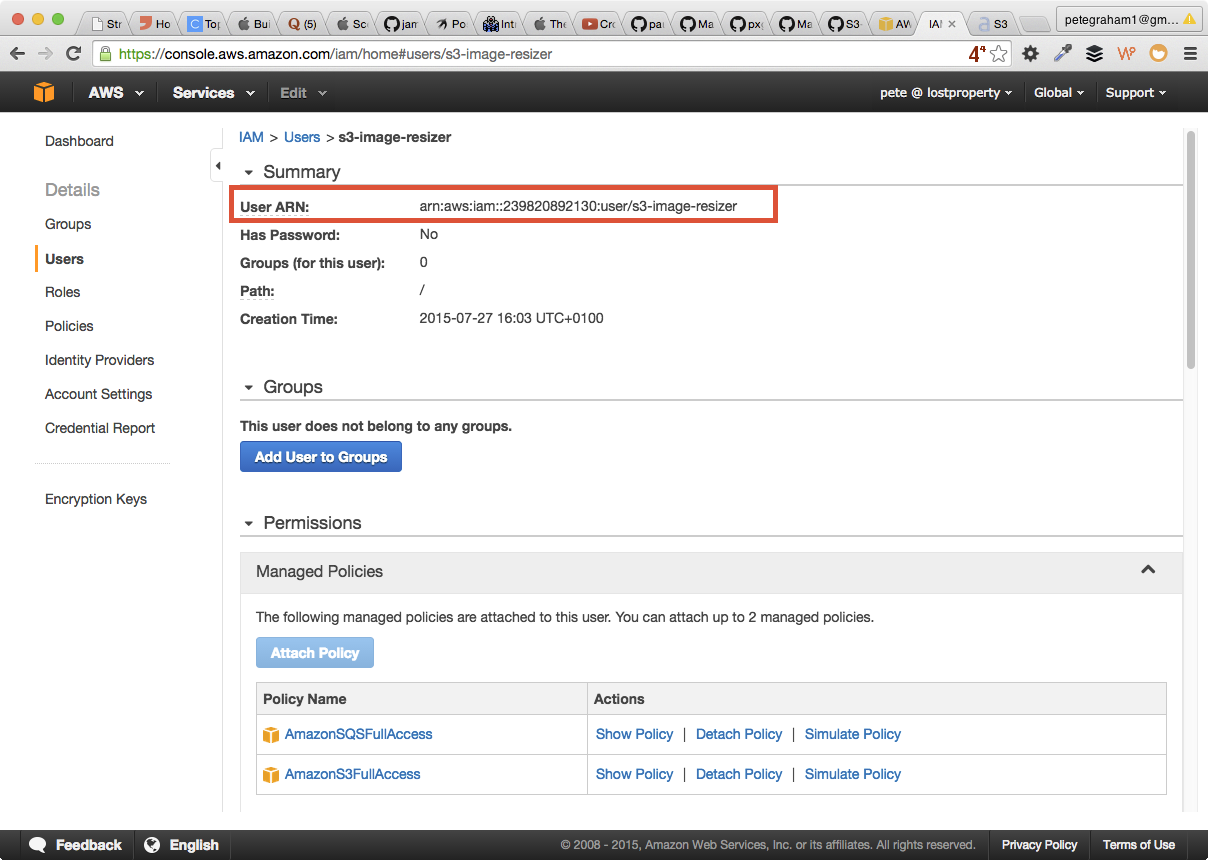Open the AmazonS3FullAccess policy link

click(x=353, y=774)
